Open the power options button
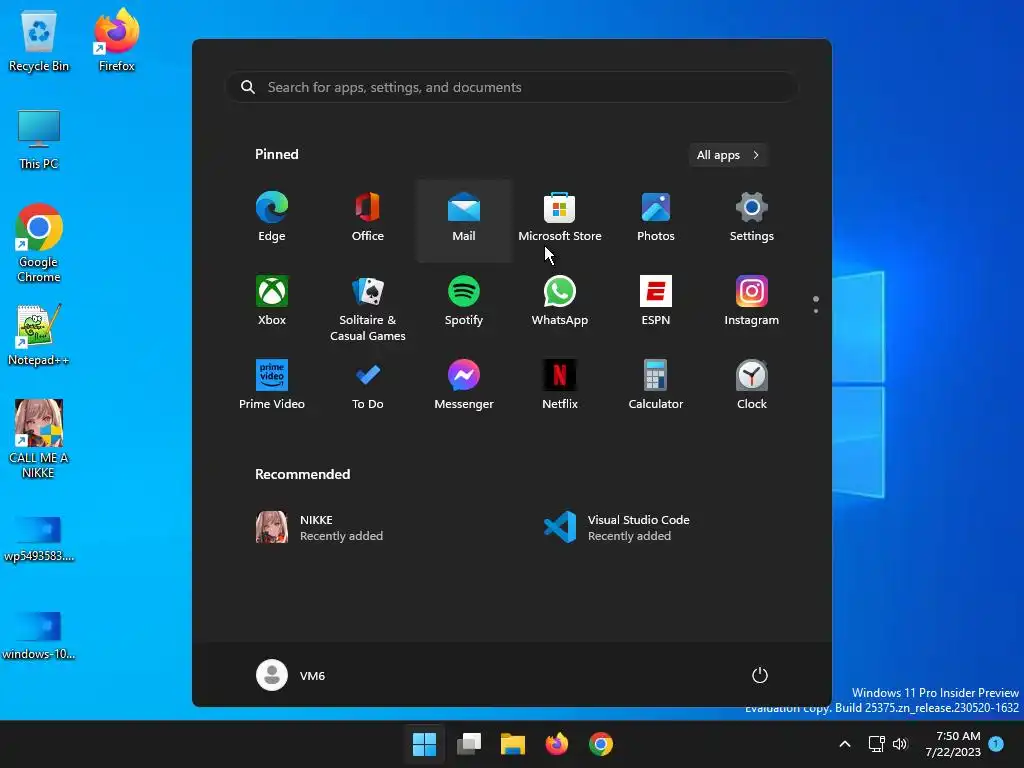Viewport: 1024px width, 768px height. coord(760,675)
